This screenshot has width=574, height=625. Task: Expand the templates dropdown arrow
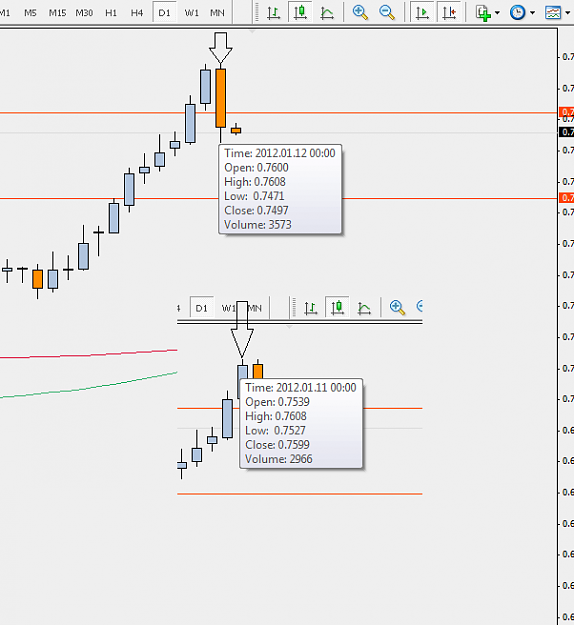(568, 13)
